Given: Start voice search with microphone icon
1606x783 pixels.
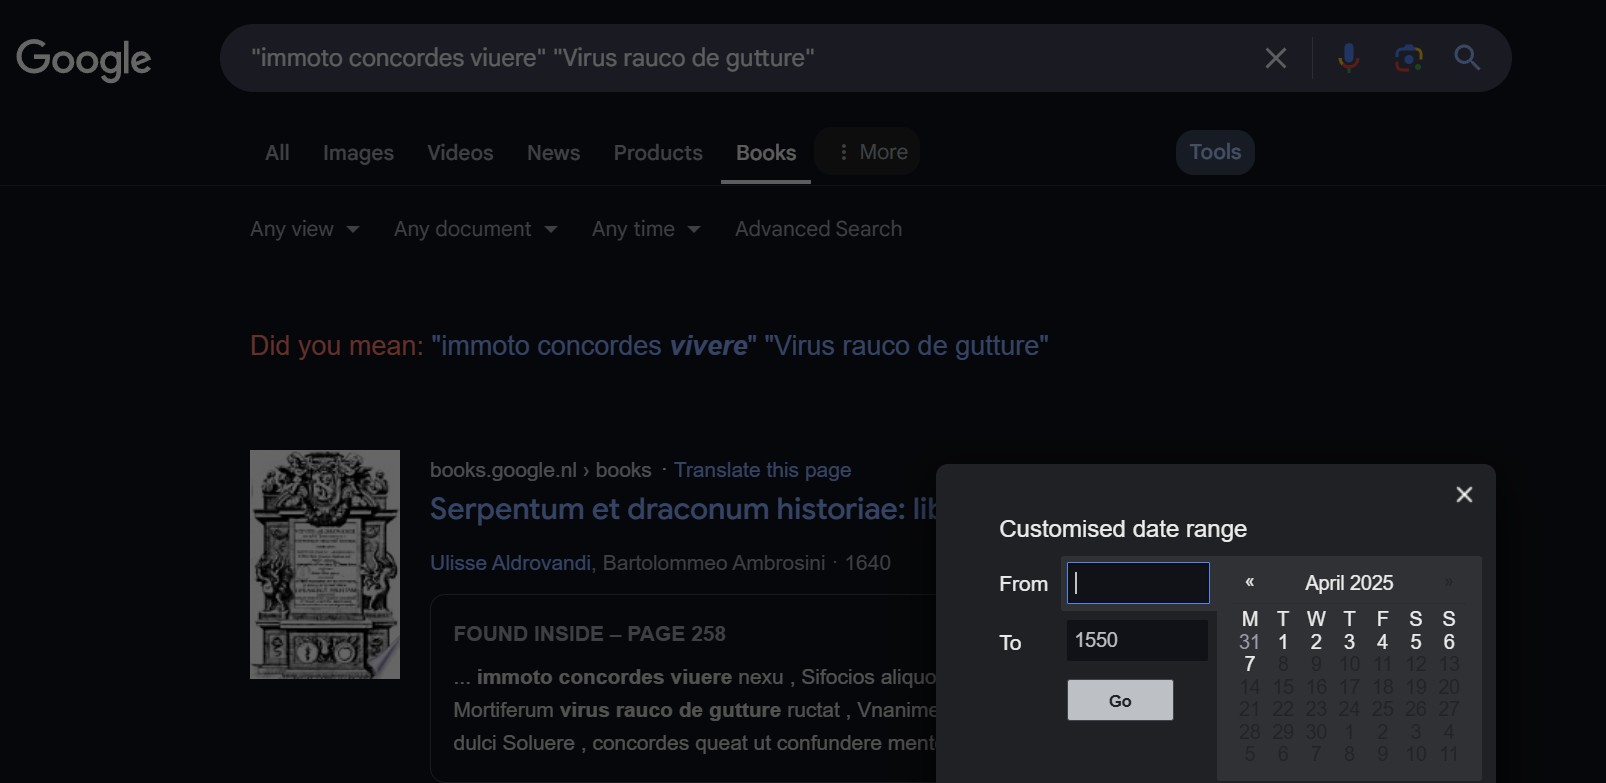Looking at the screenshot, I should (x=1348, y=58).
